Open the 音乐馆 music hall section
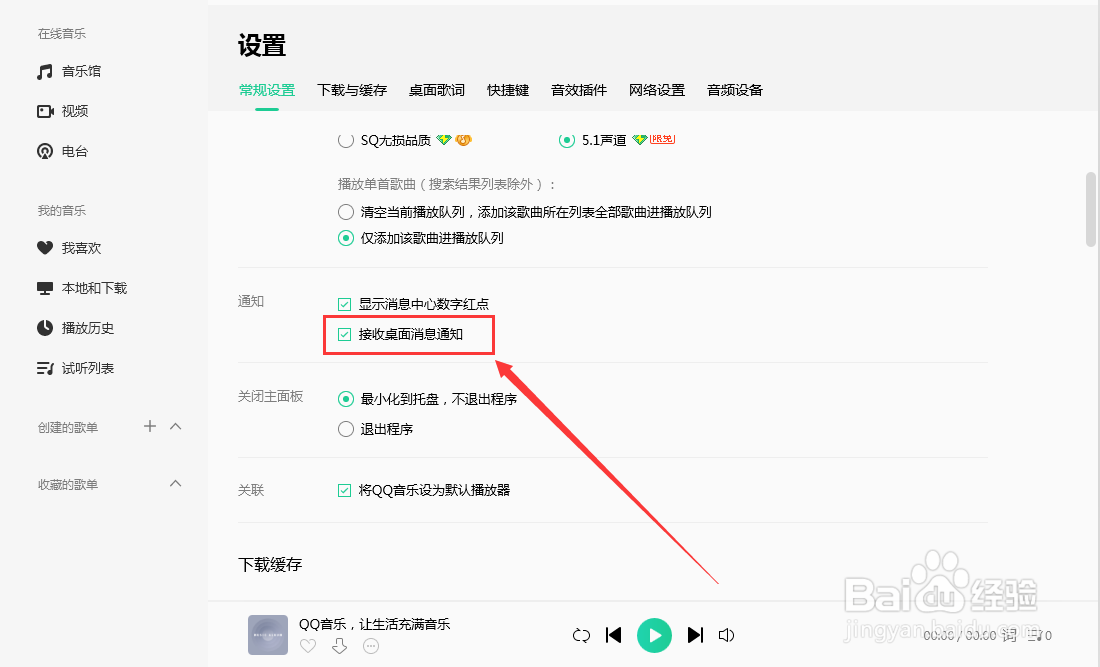The image size is (1100, 667). tap(72, 70)
